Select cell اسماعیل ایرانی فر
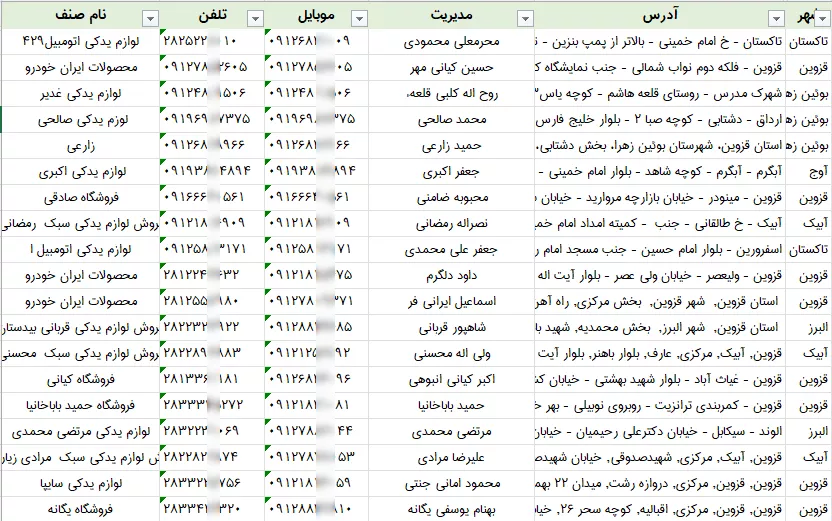Screen dimensions: 832x521 (x=452, y=301)
